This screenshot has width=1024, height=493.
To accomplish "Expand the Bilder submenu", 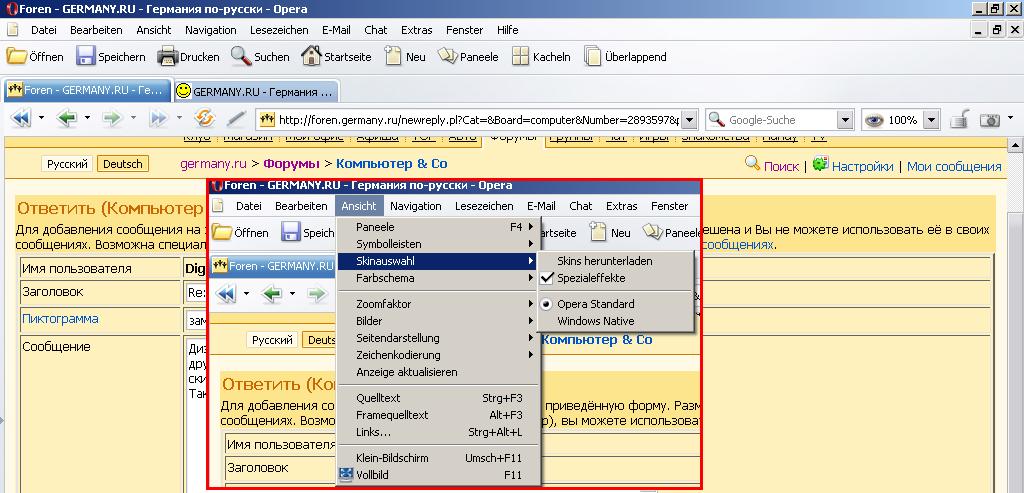I will tap(439, 321).
